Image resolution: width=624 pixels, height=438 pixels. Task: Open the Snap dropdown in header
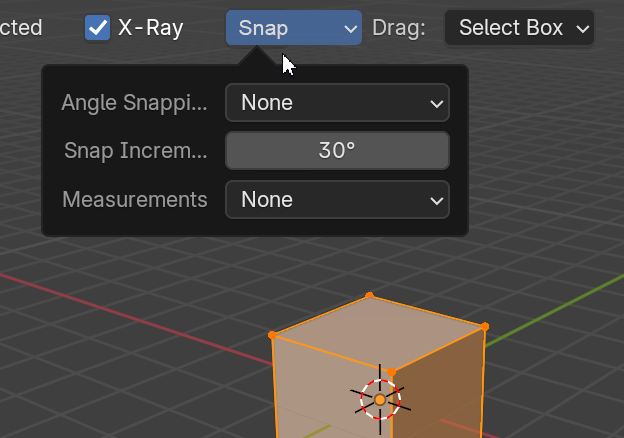coord(294,28)
